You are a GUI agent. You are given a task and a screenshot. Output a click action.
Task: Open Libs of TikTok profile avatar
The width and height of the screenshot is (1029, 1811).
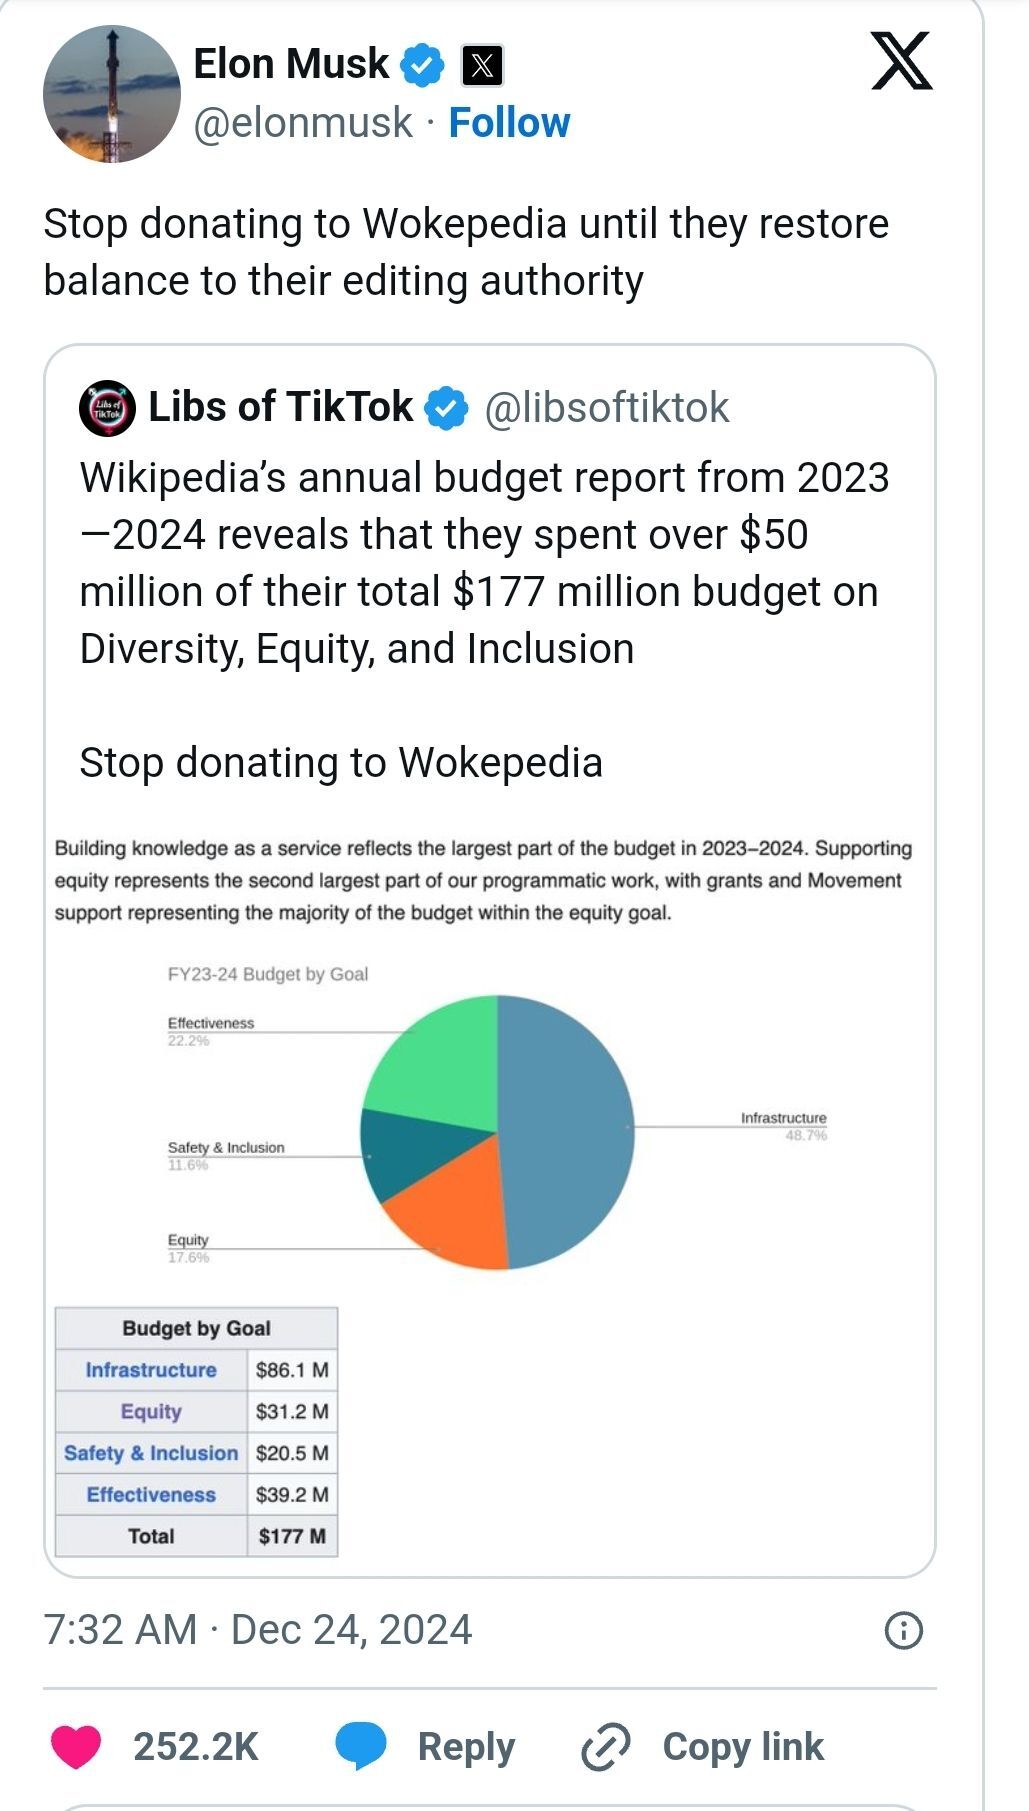pos(107,408)
